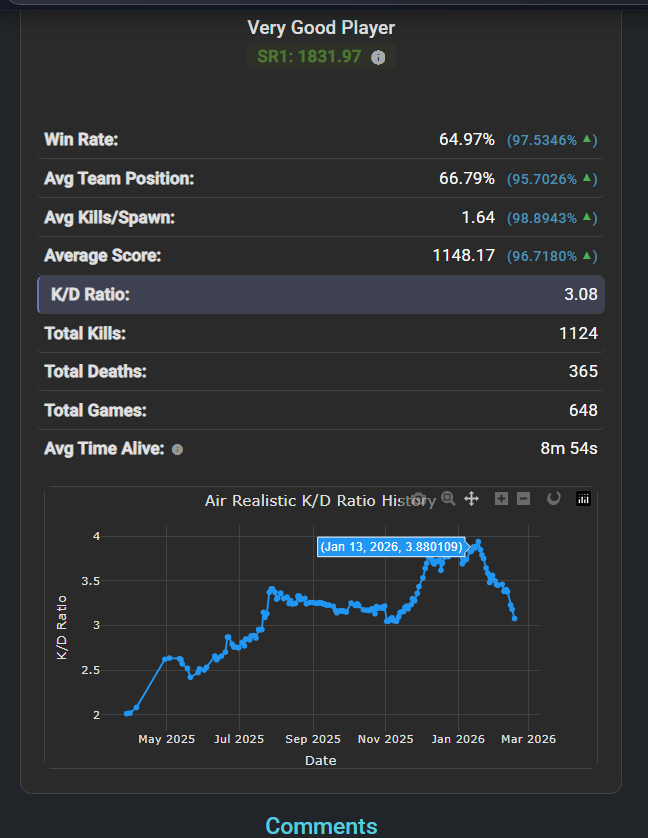This screenshot has width=648, height=838.
Task: Open the Comments section heading
Action: (321, 825)
